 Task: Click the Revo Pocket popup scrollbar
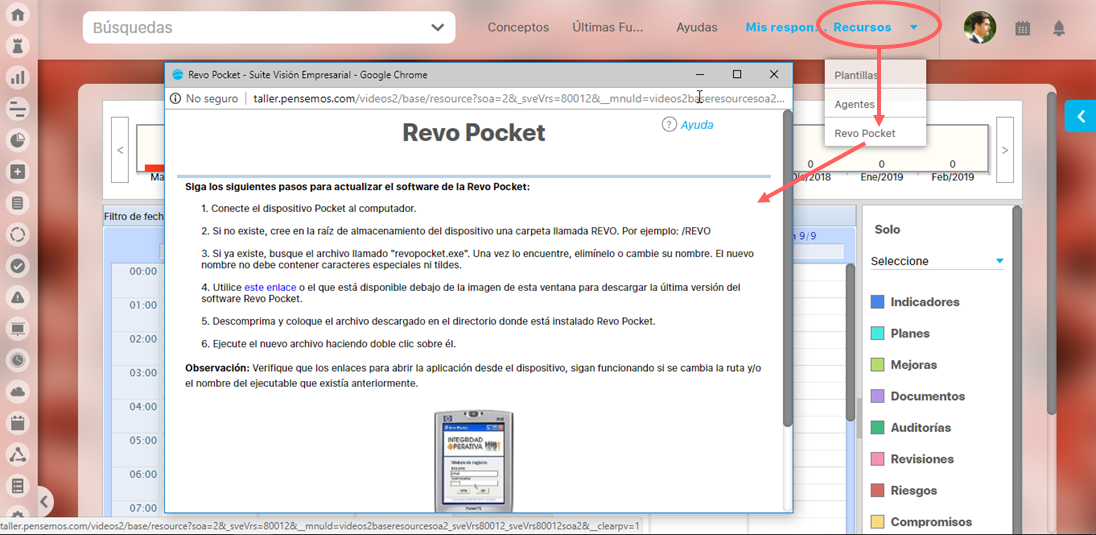[787, 269]
